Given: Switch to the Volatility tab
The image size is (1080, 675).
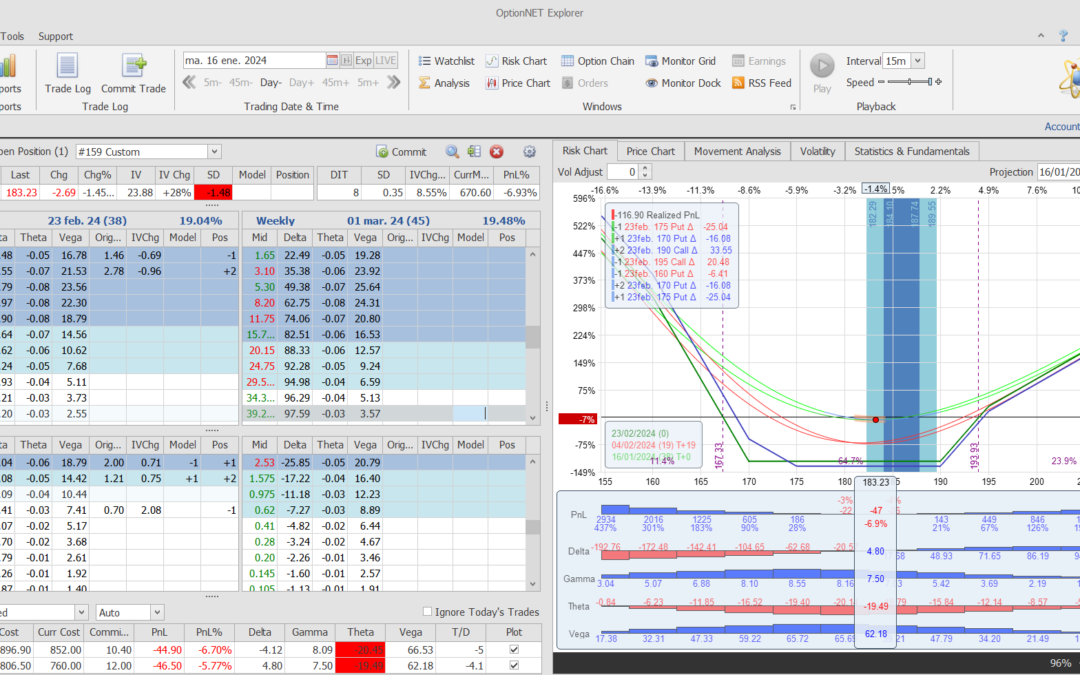Looking at the screenshot, I should point(817,151).
